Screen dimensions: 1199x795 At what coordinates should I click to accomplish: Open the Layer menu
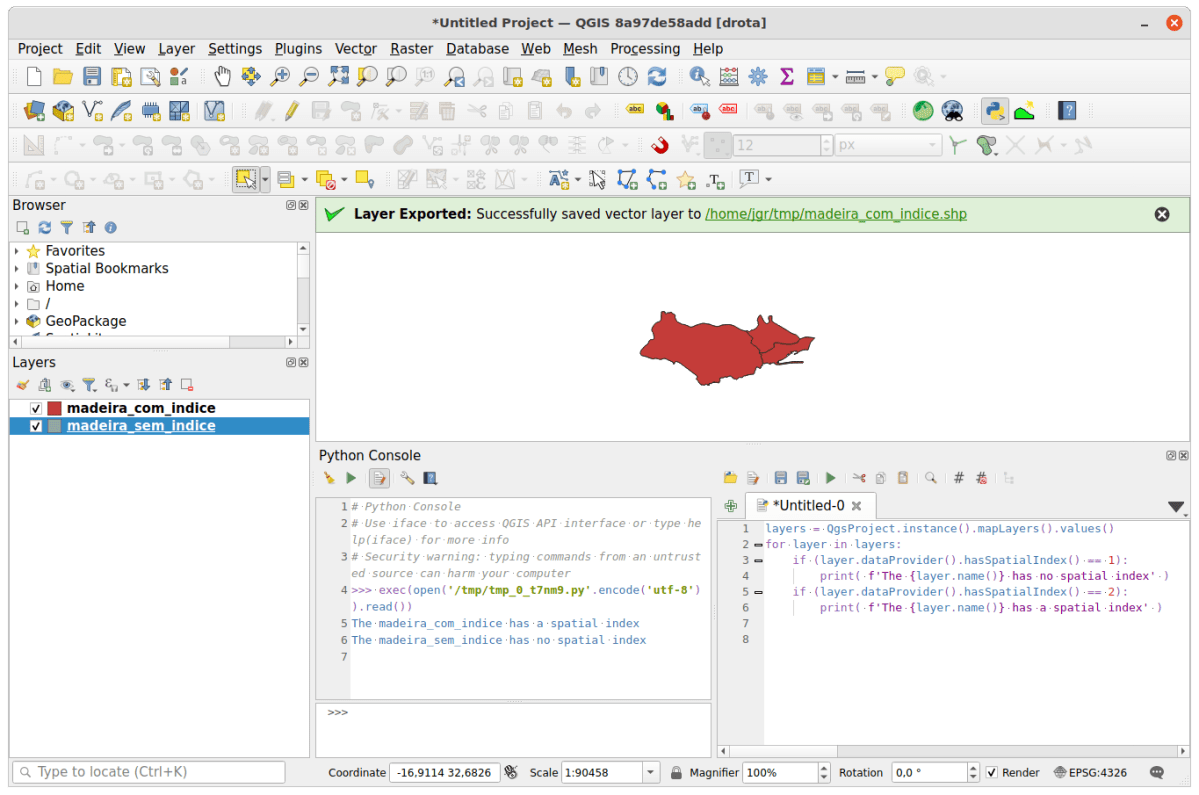click(177, 49)
